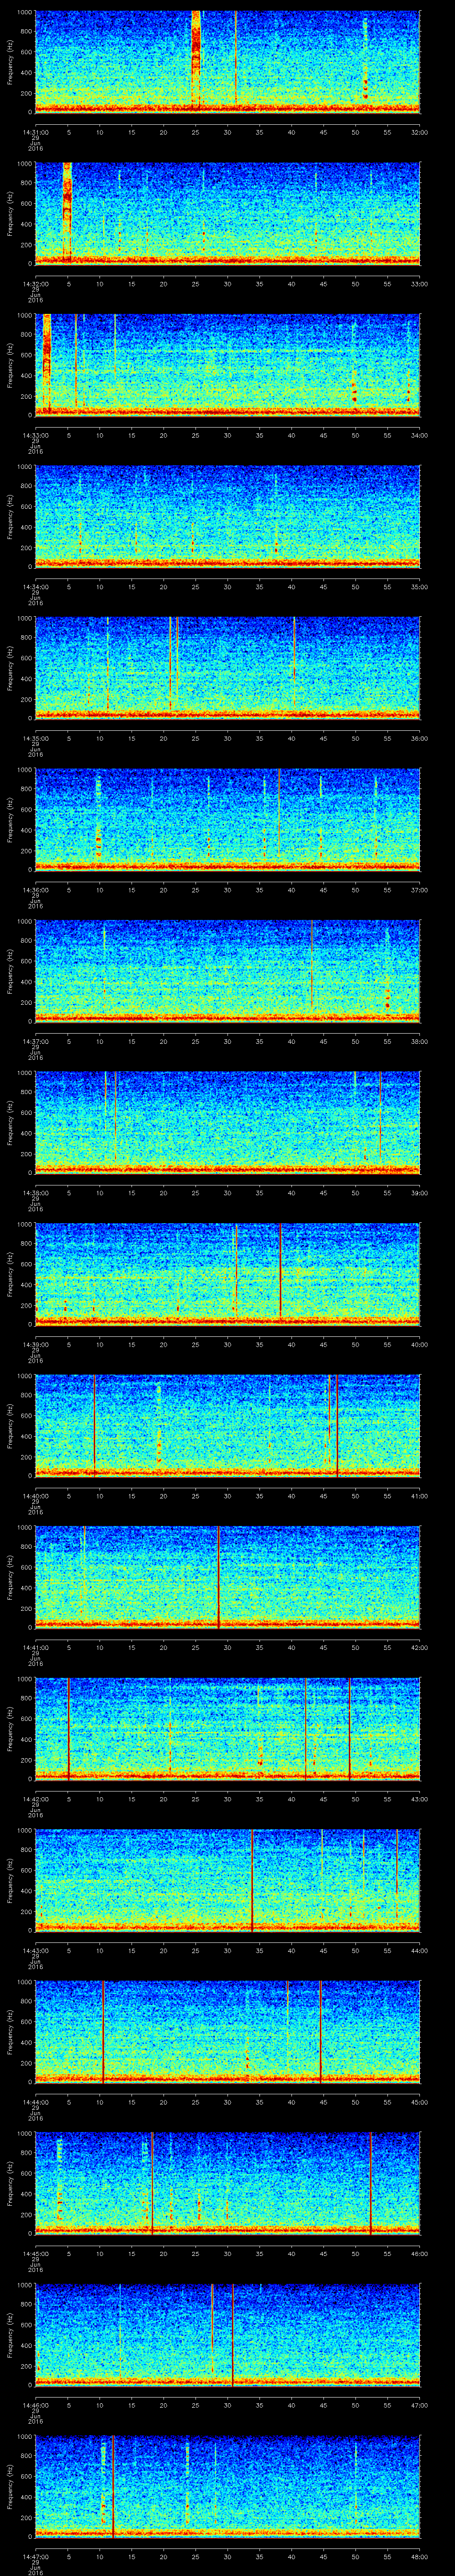Click the "14:34:00" start time label

click(35, 587)
